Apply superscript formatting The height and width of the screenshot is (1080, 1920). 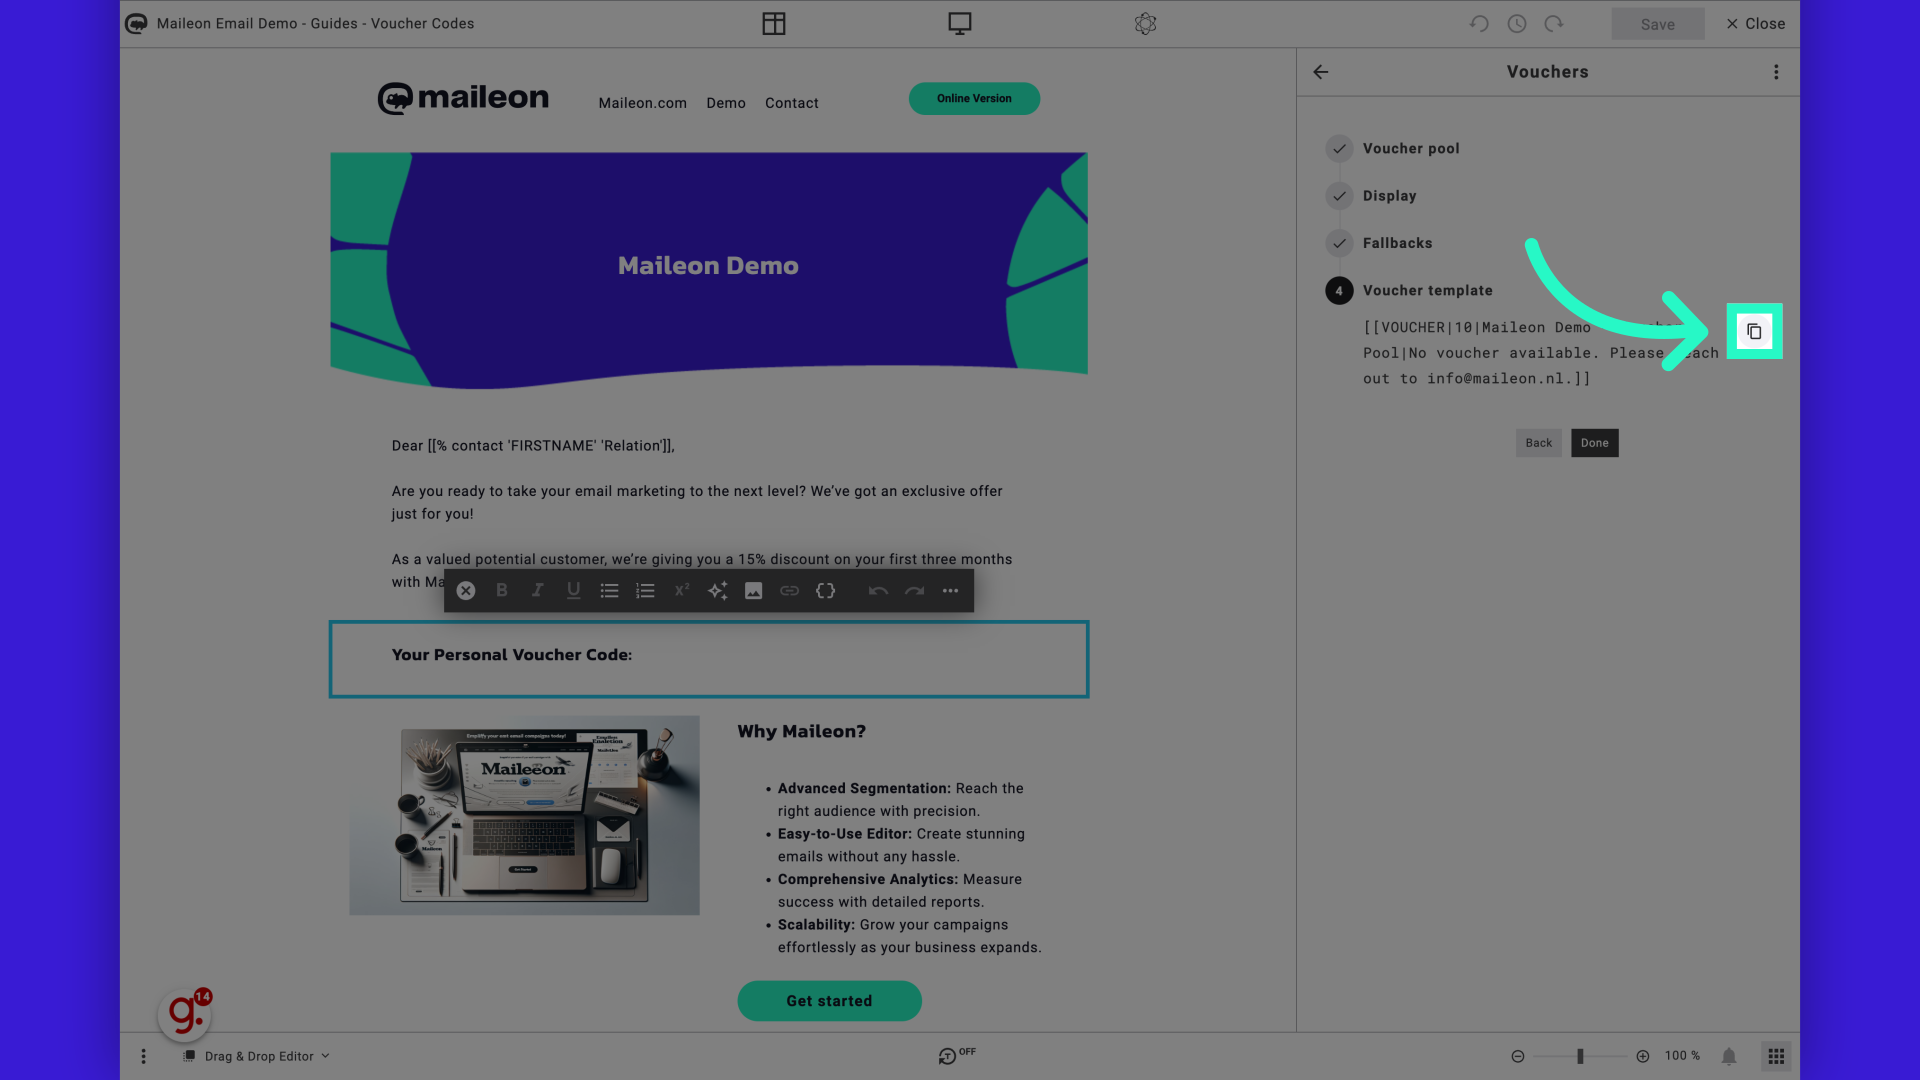pos(682,591)
